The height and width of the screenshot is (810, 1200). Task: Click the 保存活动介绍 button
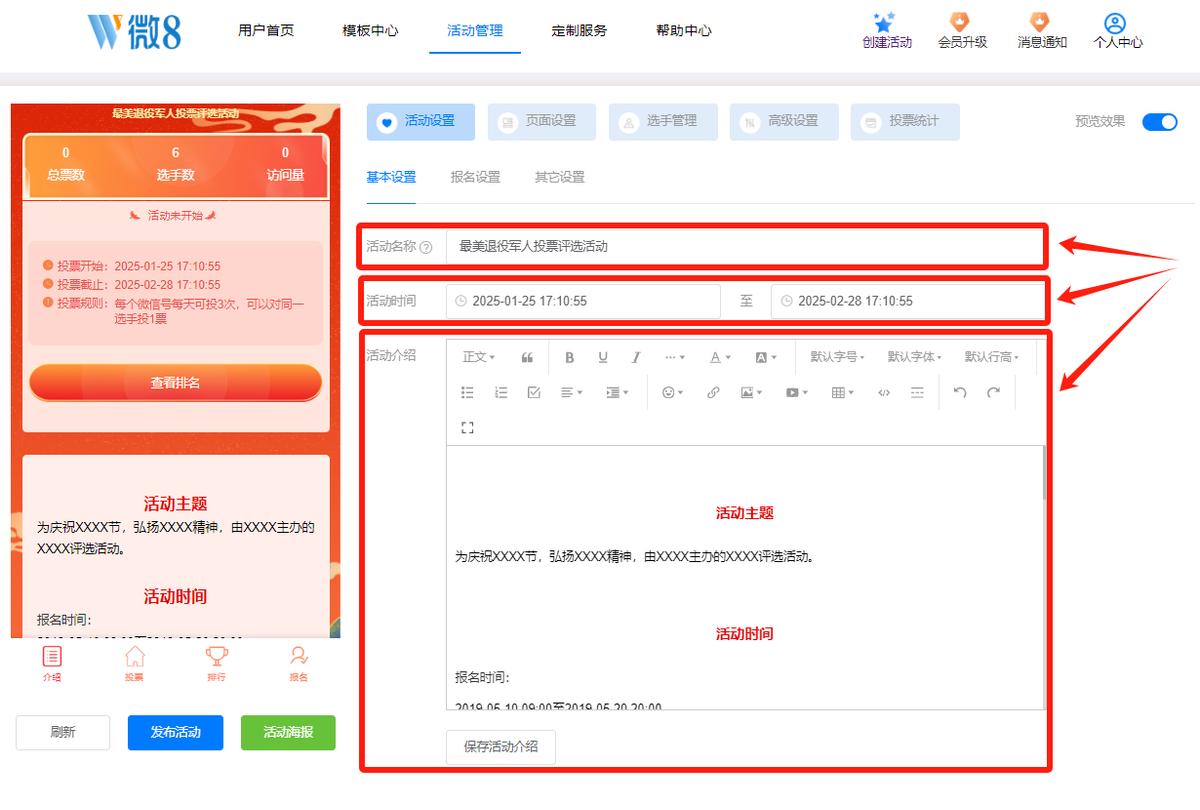[501, 746]
